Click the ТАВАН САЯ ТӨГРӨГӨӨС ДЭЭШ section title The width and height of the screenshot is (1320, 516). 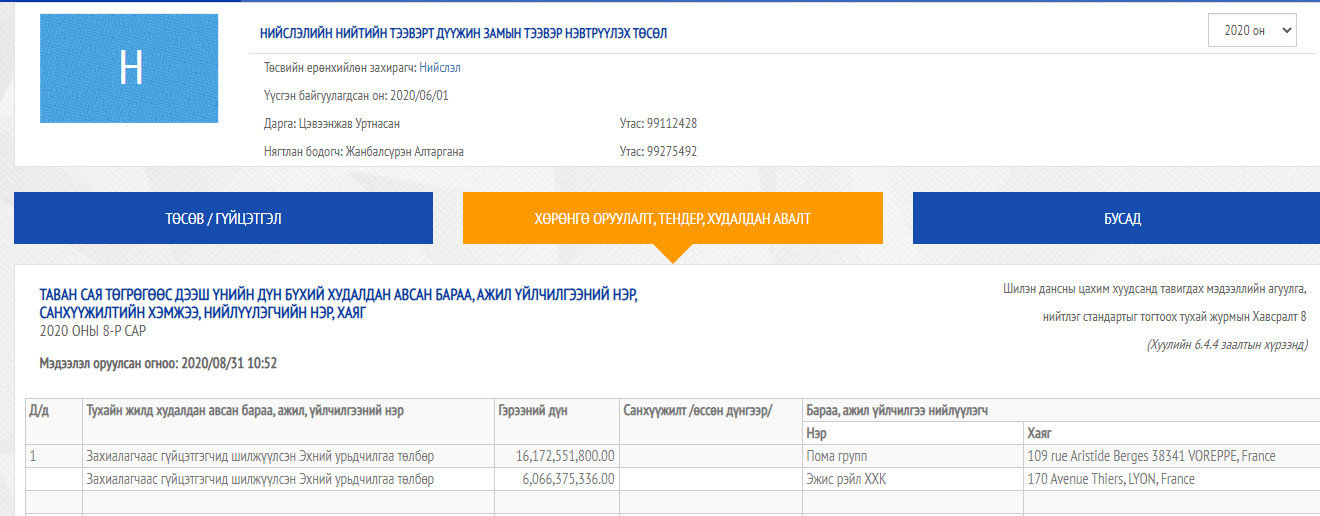pyautogui.click(x=338, y=304)
